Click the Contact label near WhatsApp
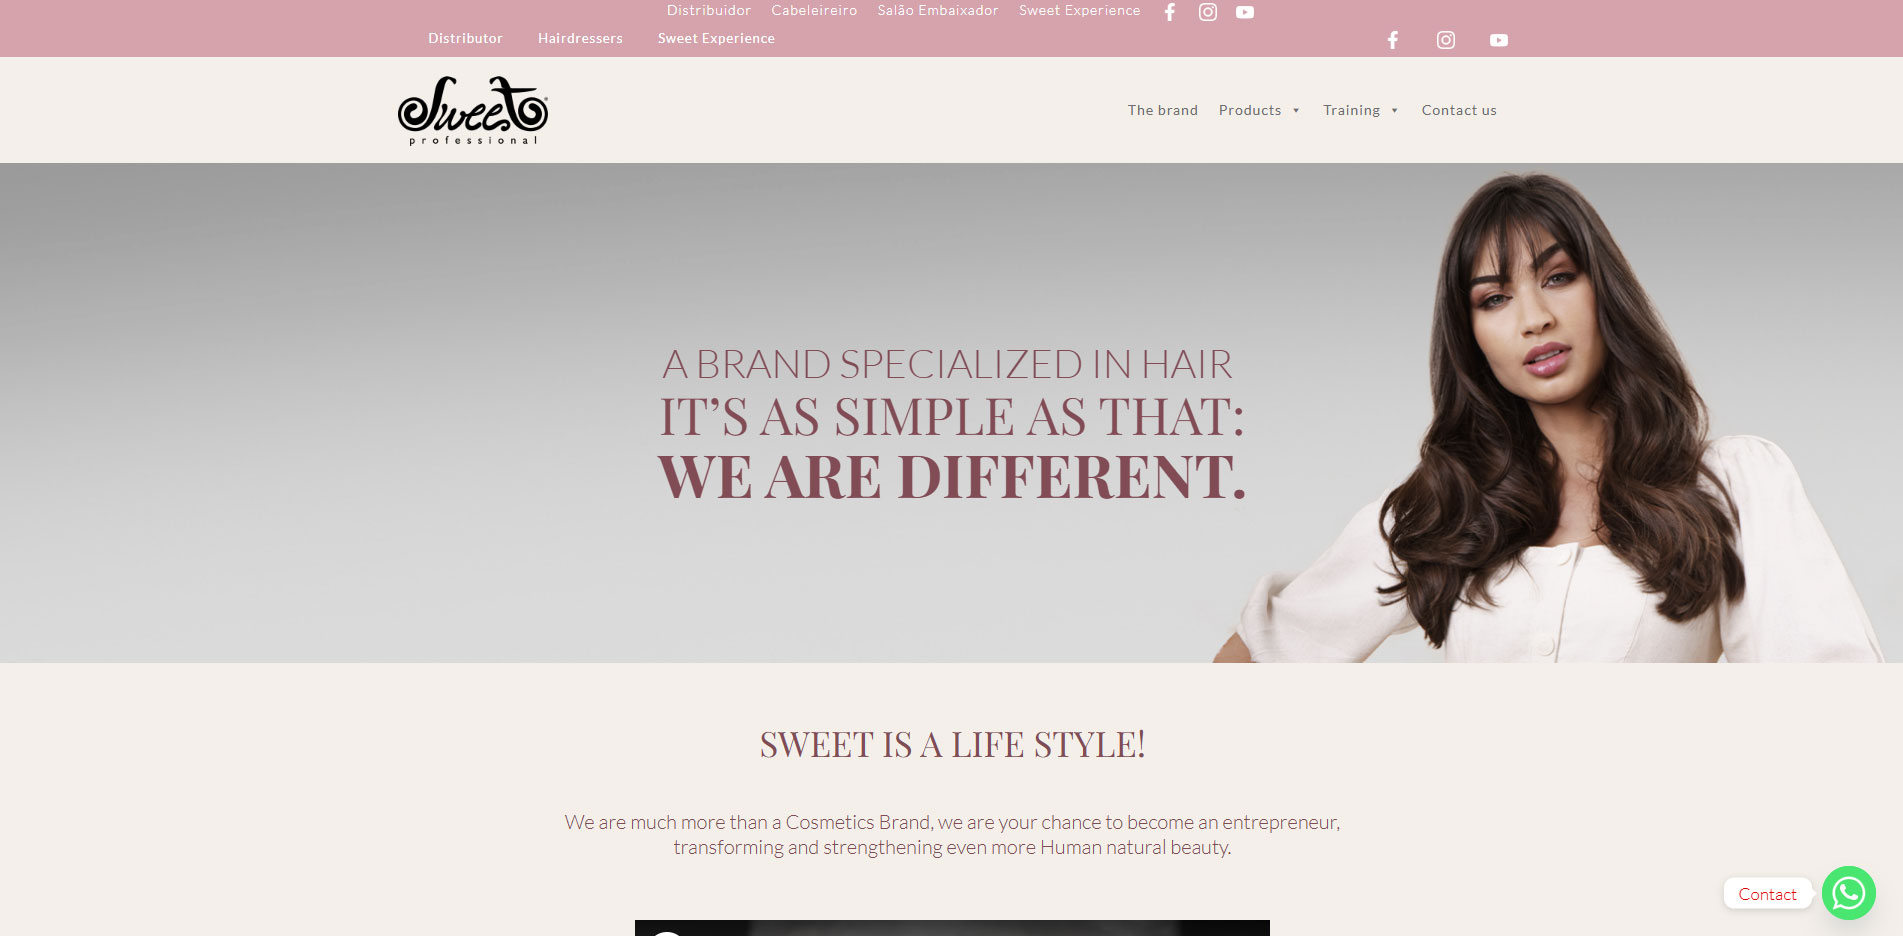This screenshot has height=936, width=1903. [x=1767, y=894]
